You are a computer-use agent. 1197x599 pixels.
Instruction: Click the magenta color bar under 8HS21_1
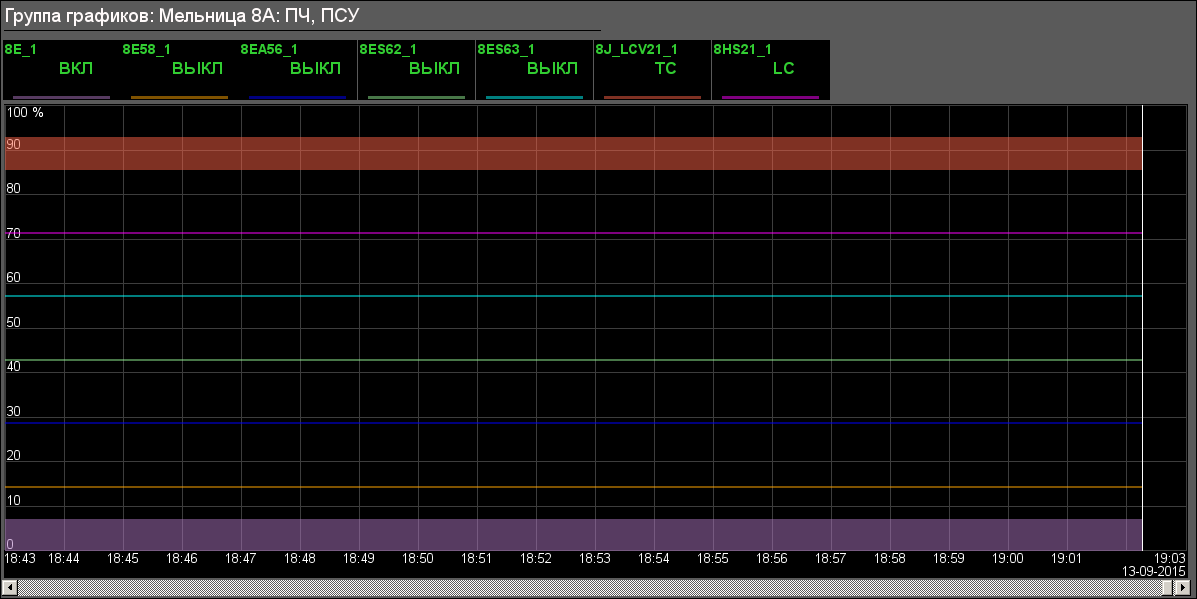(770, 98)
